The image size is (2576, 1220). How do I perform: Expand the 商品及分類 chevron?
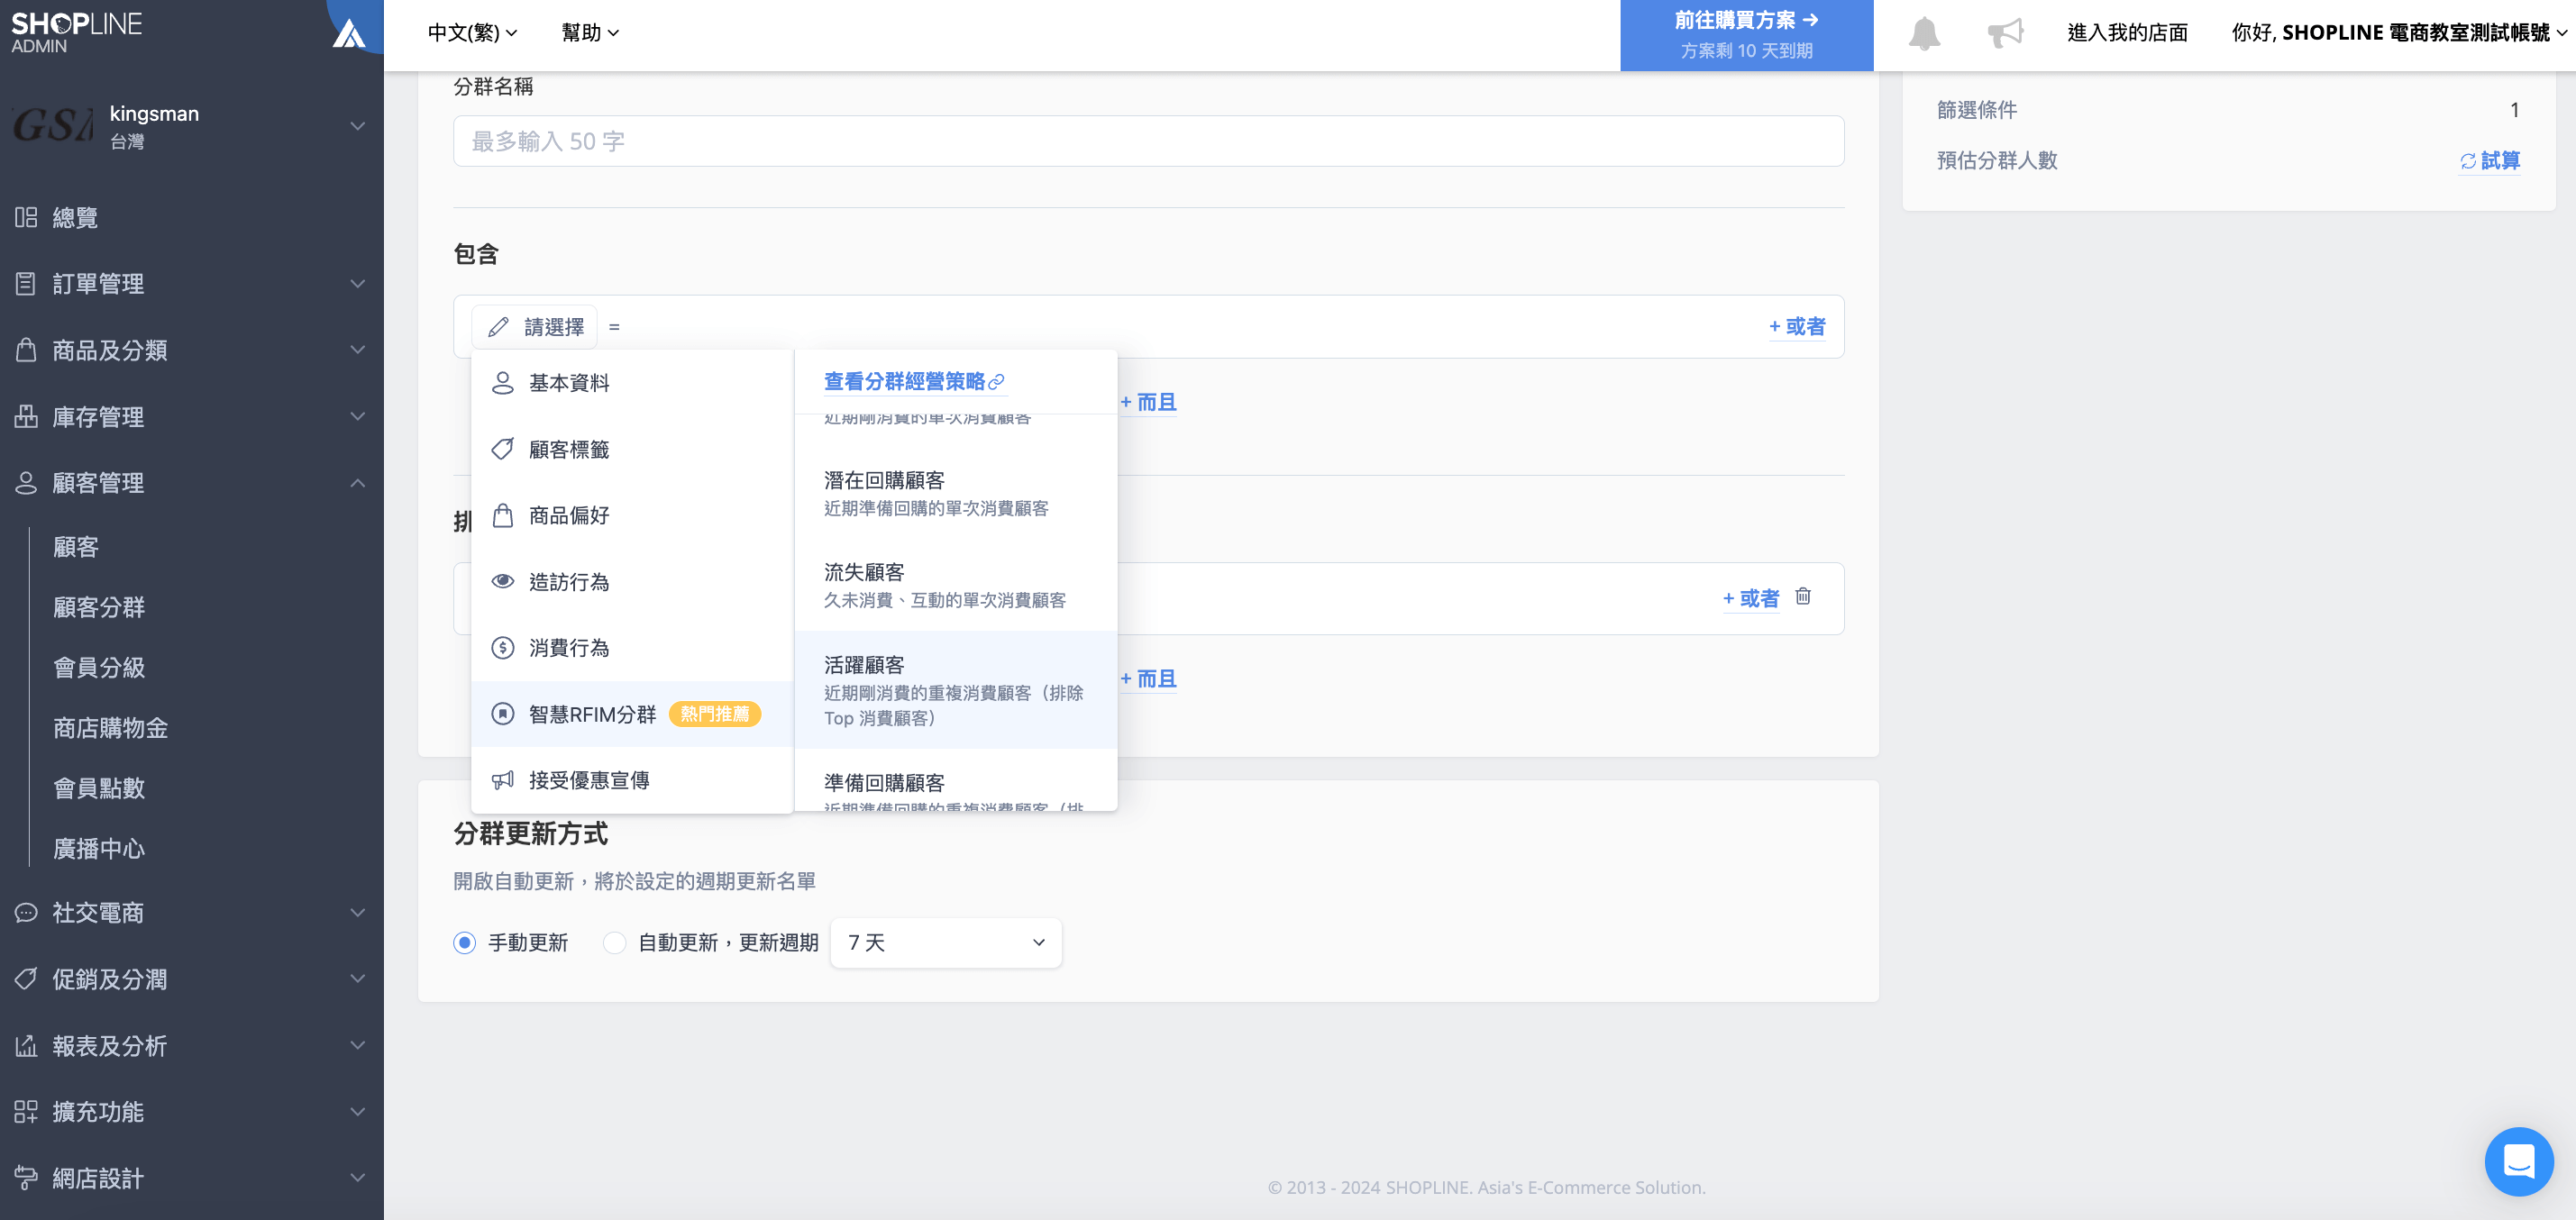[x=357, y=350]
